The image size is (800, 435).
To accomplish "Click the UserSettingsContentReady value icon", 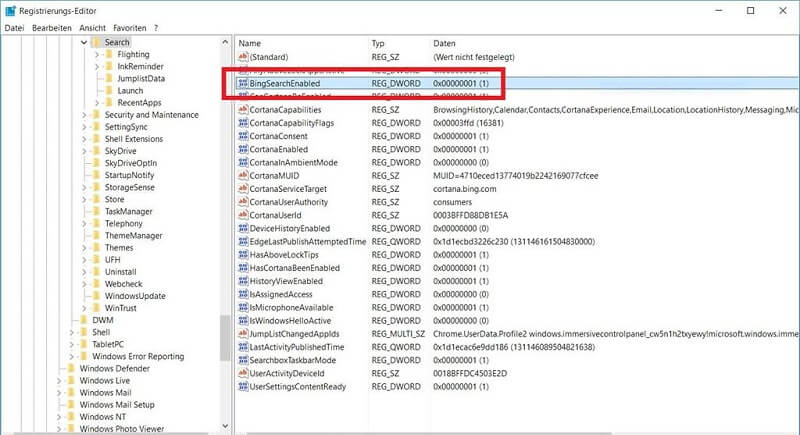I will [243, 387].
